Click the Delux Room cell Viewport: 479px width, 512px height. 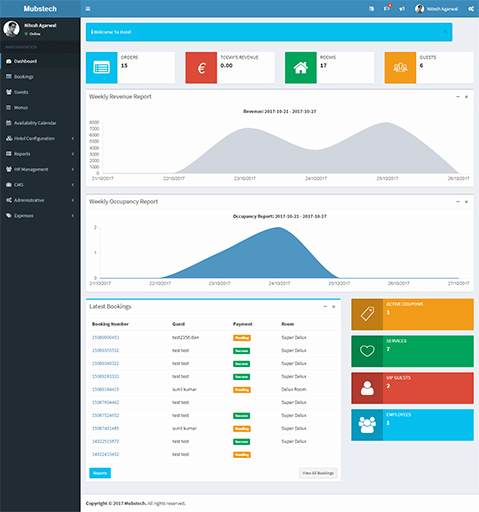click(x=294, y=389)
